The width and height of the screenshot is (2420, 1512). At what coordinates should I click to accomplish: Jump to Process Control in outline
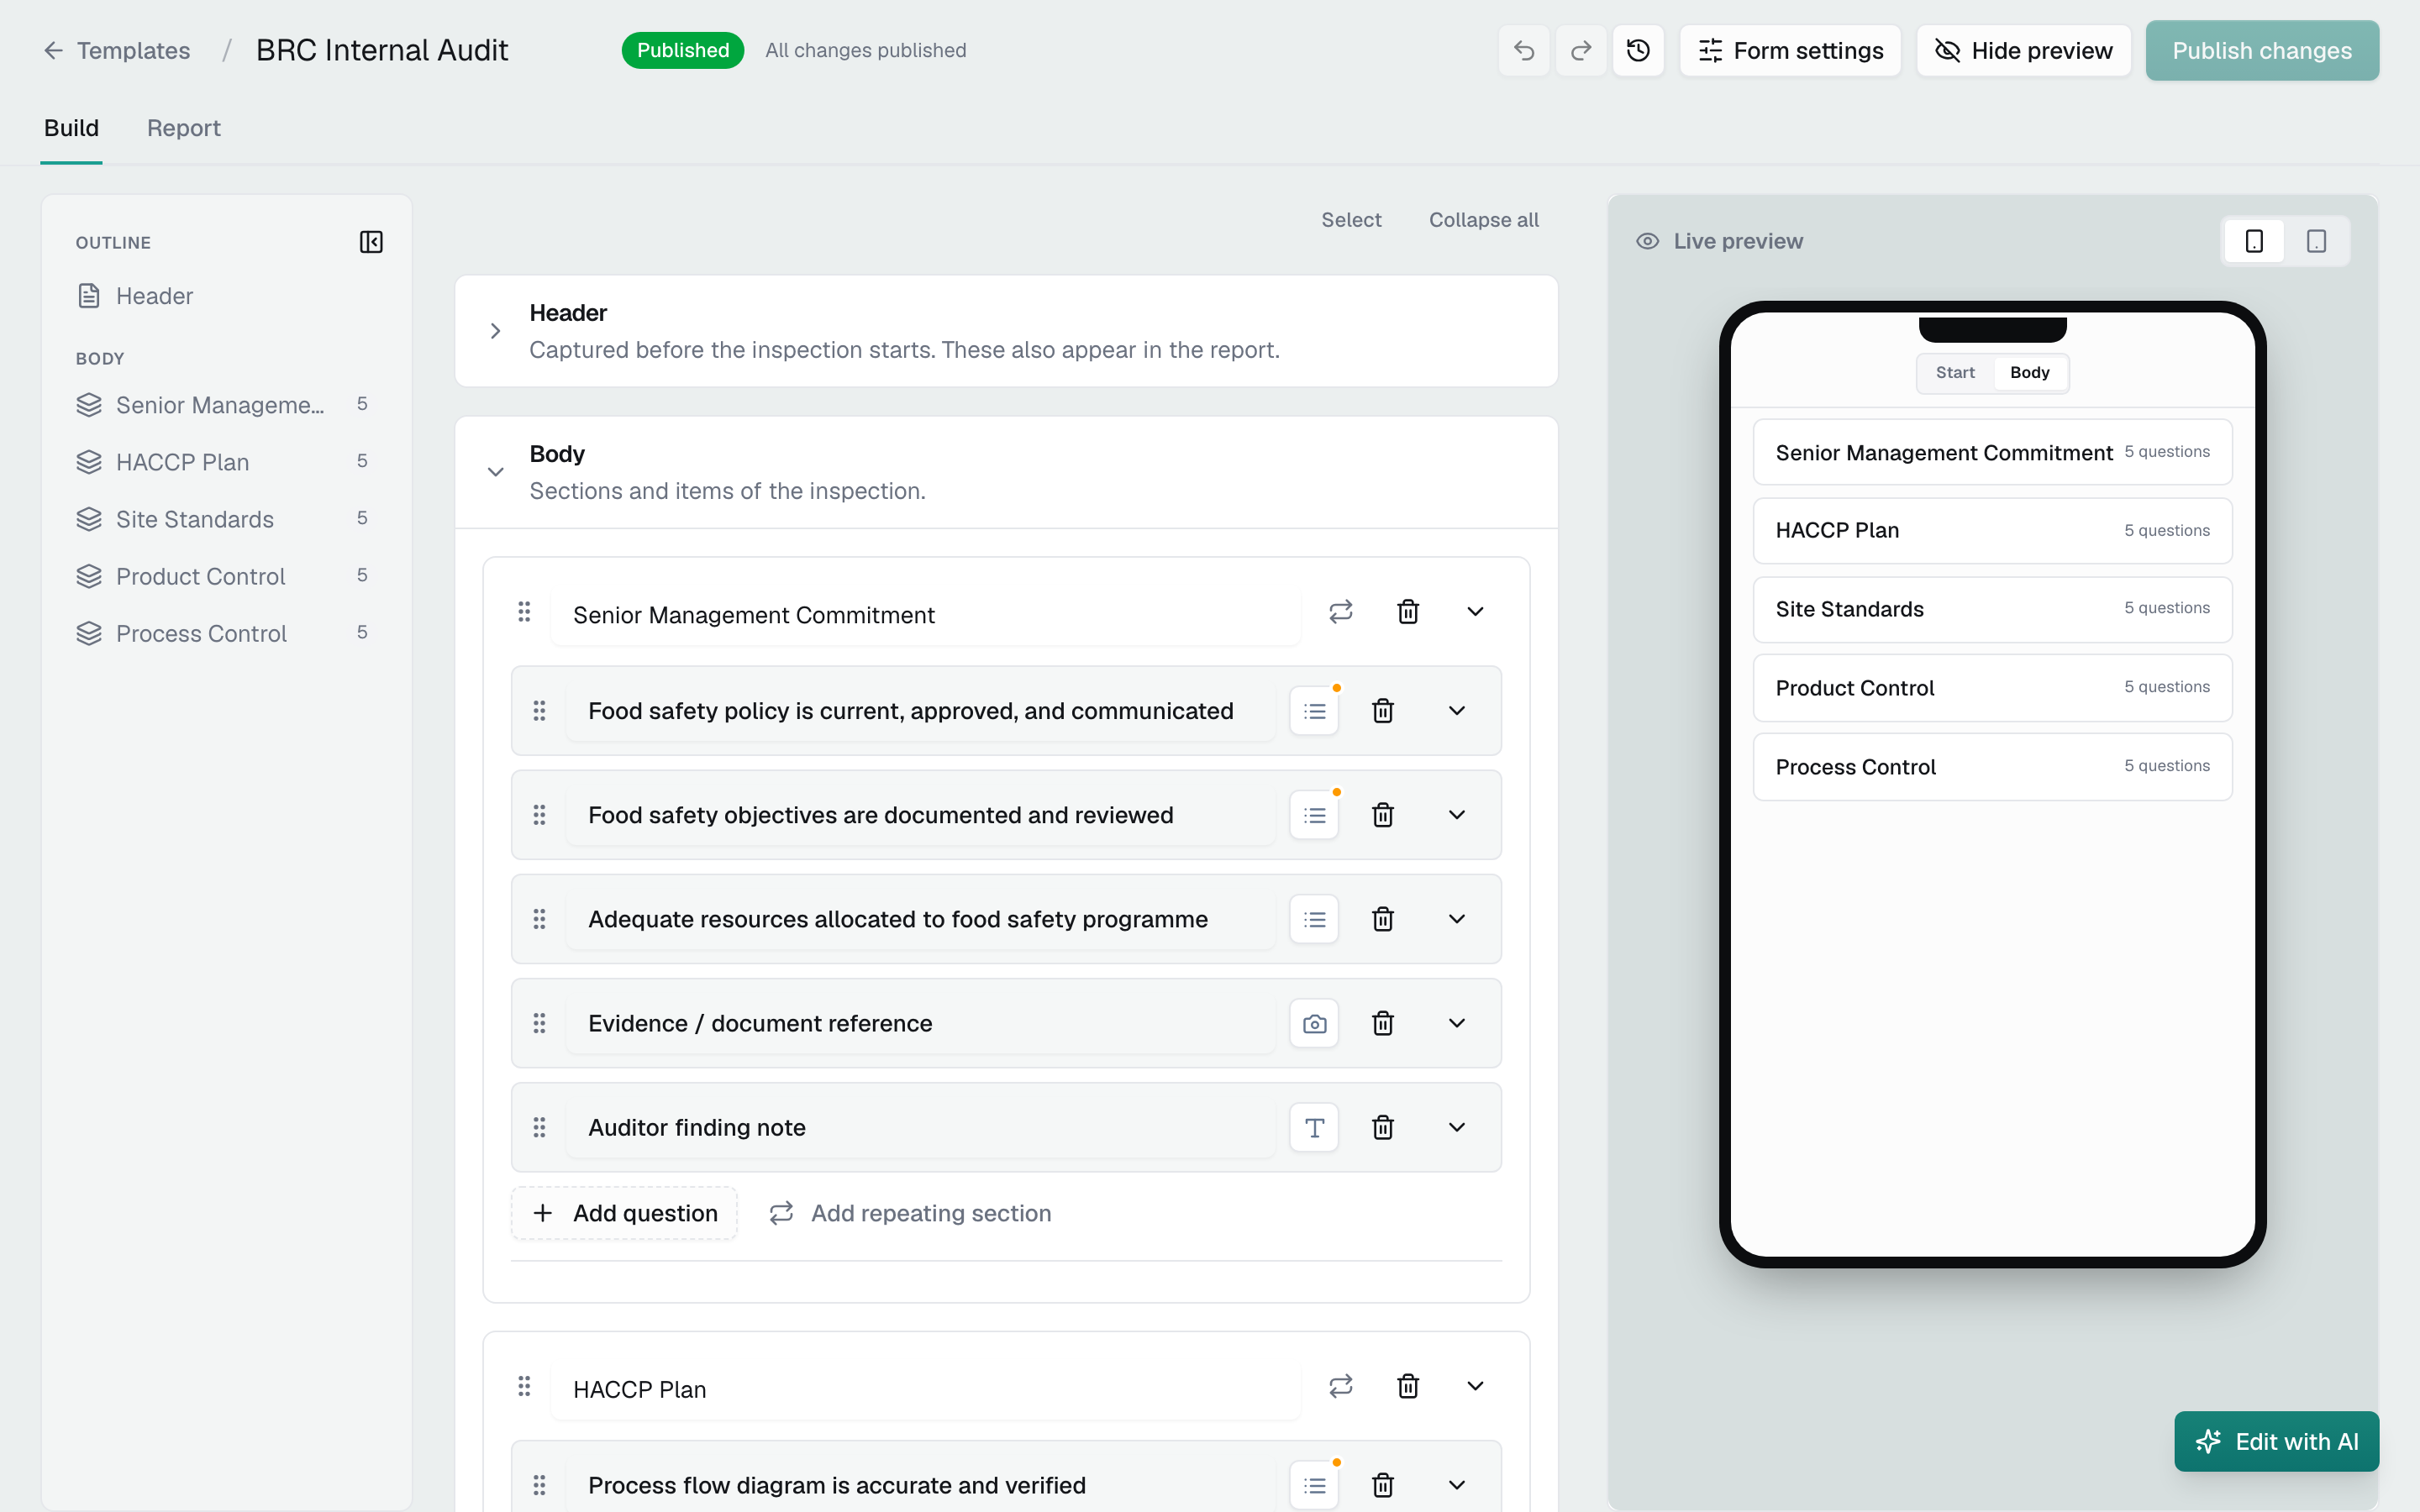[x=226, y=633]
